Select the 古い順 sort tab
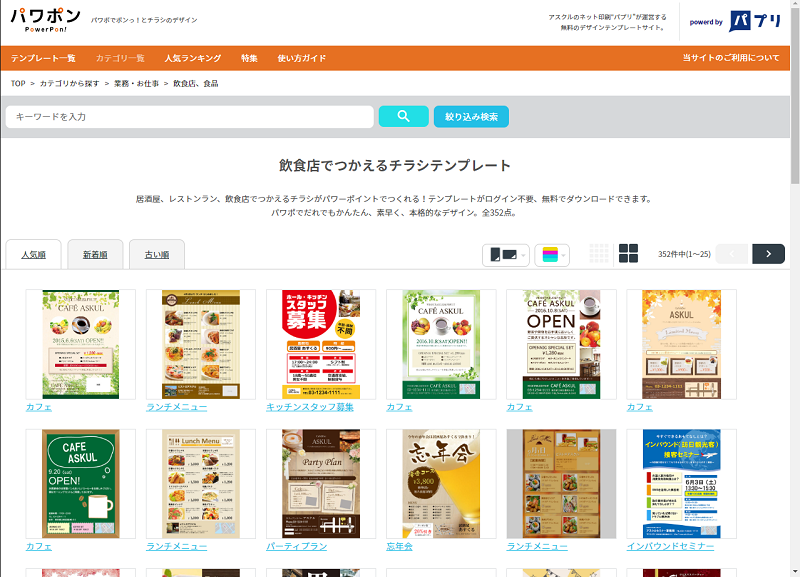 157,255
